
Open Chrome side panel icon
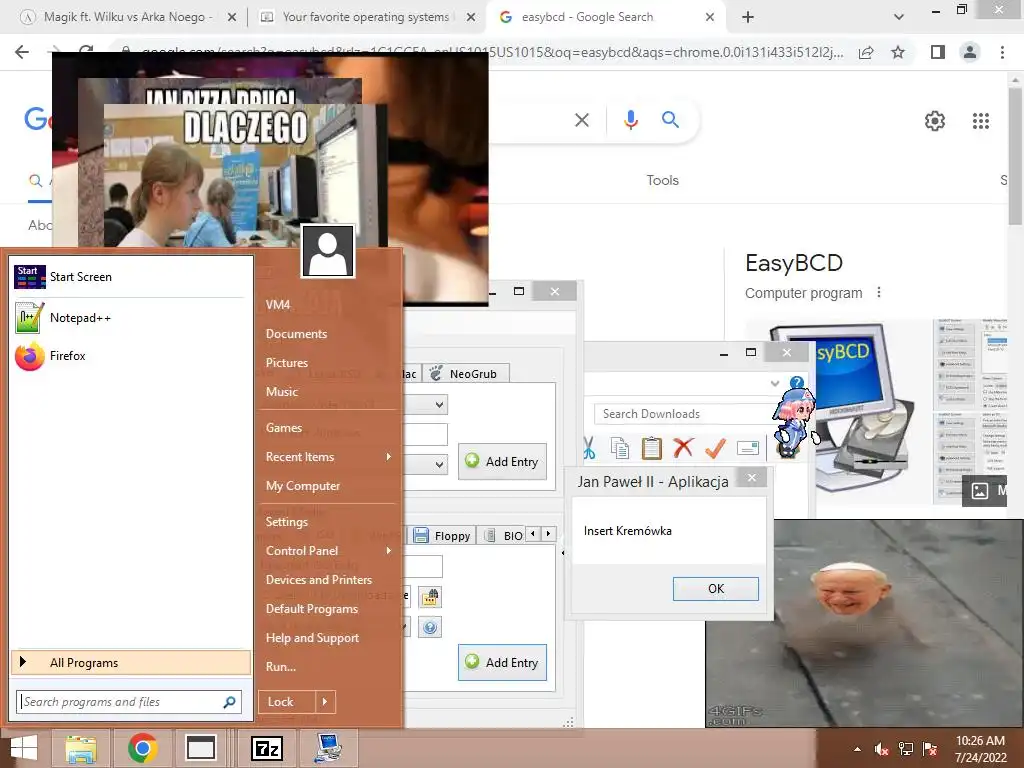[938, 52]
